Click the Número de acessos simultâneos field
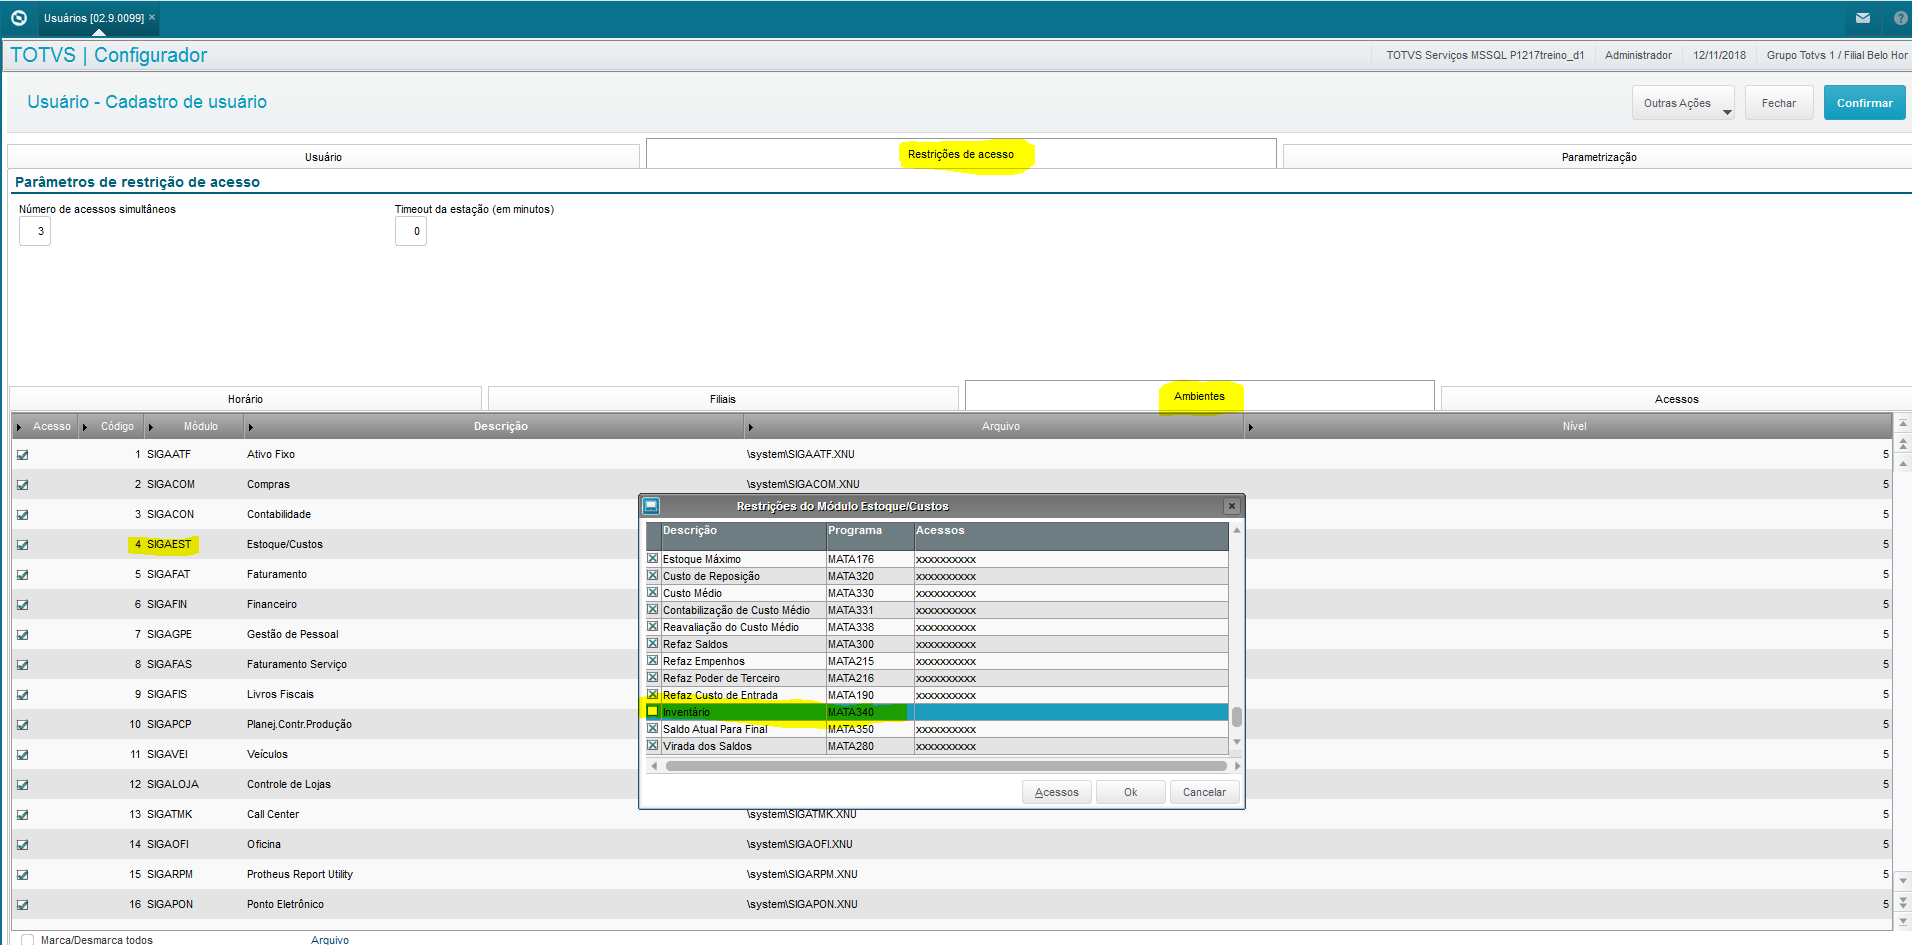This screenshot has height=945, width=1912. click(35, 231)
